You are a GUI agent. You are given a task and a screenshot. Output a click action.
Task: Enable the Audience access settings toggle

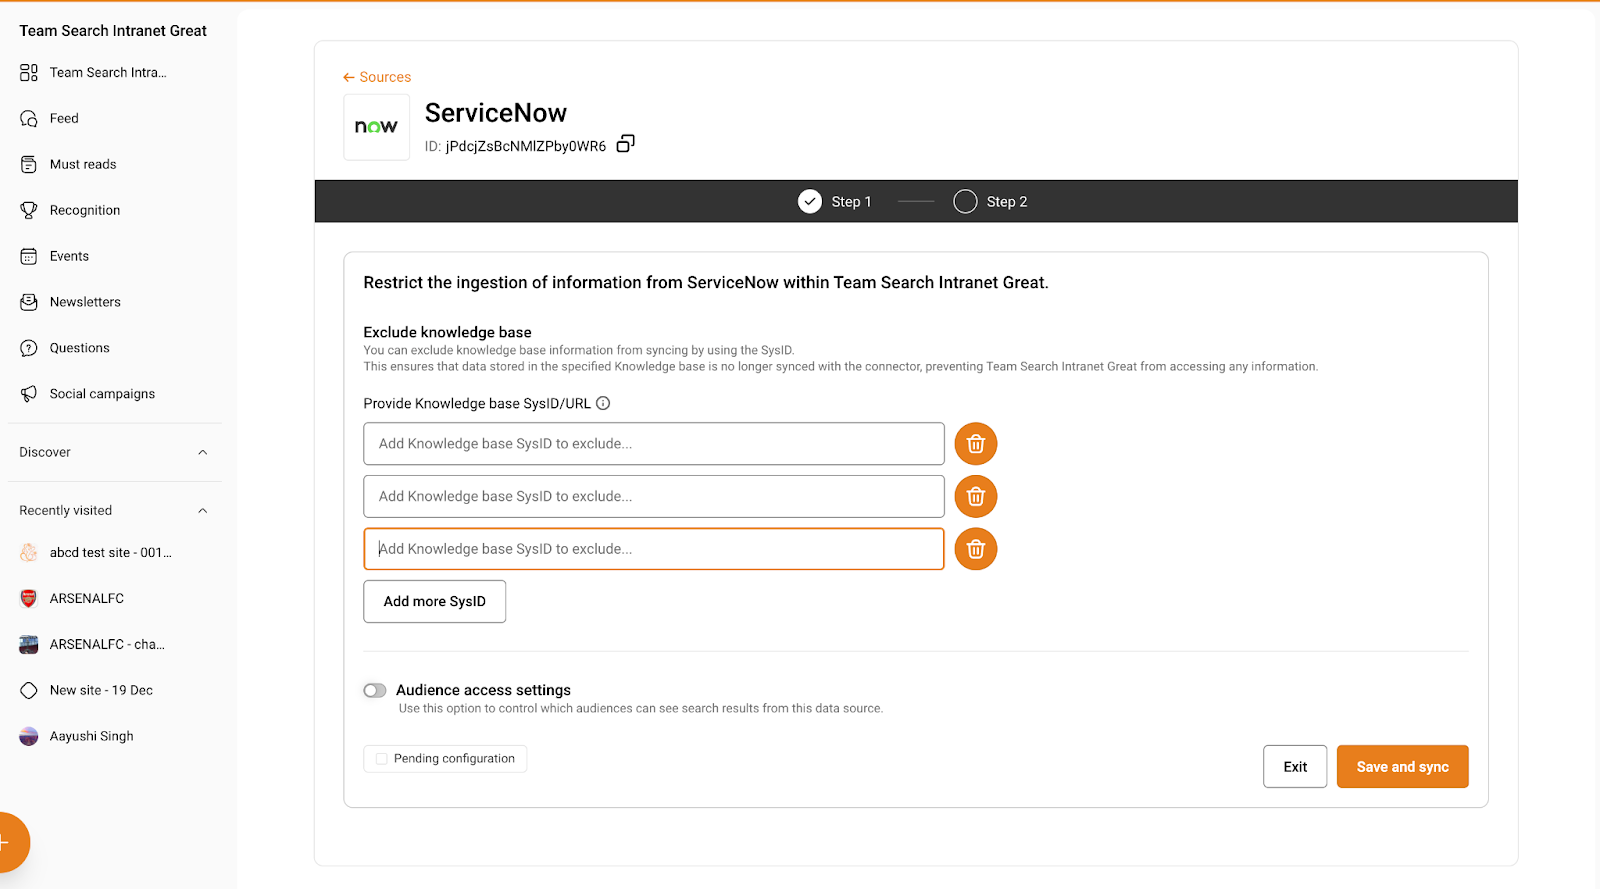(x=375, y=691)
